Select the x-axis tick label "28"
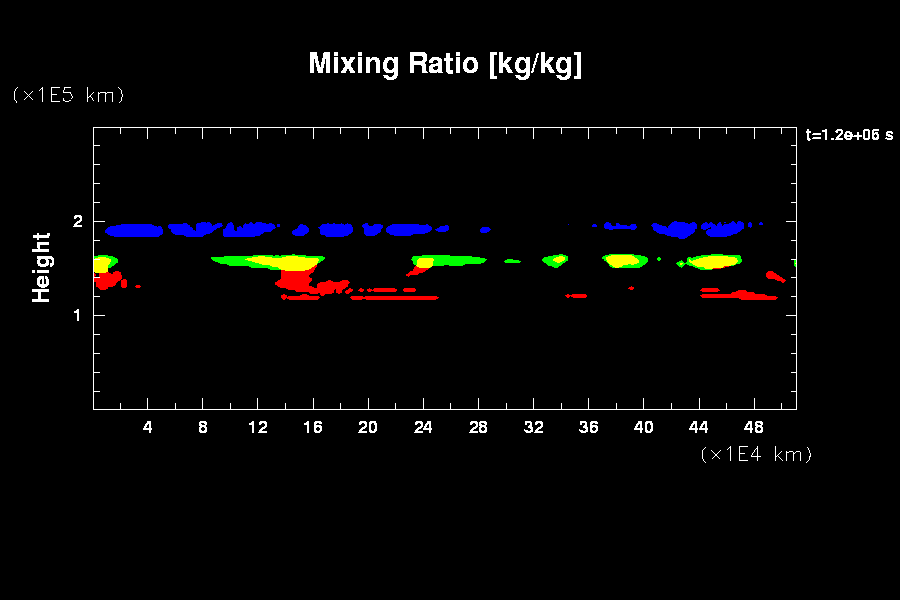The height and width of the screenshot is (600, 900). click(x=478, y=427)
